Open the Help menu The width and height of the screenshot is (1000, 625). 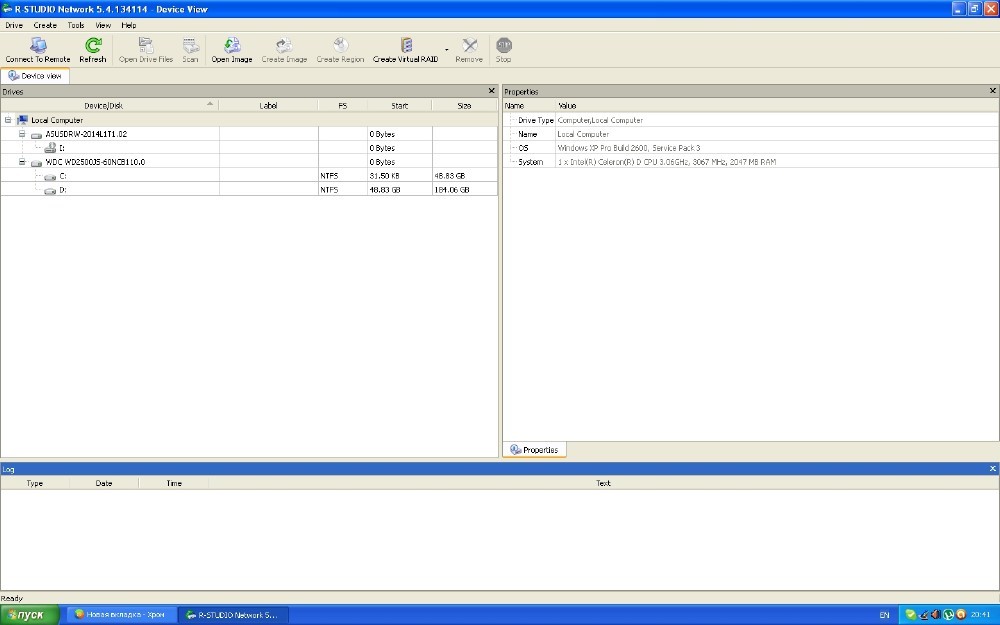click(129, 26)
